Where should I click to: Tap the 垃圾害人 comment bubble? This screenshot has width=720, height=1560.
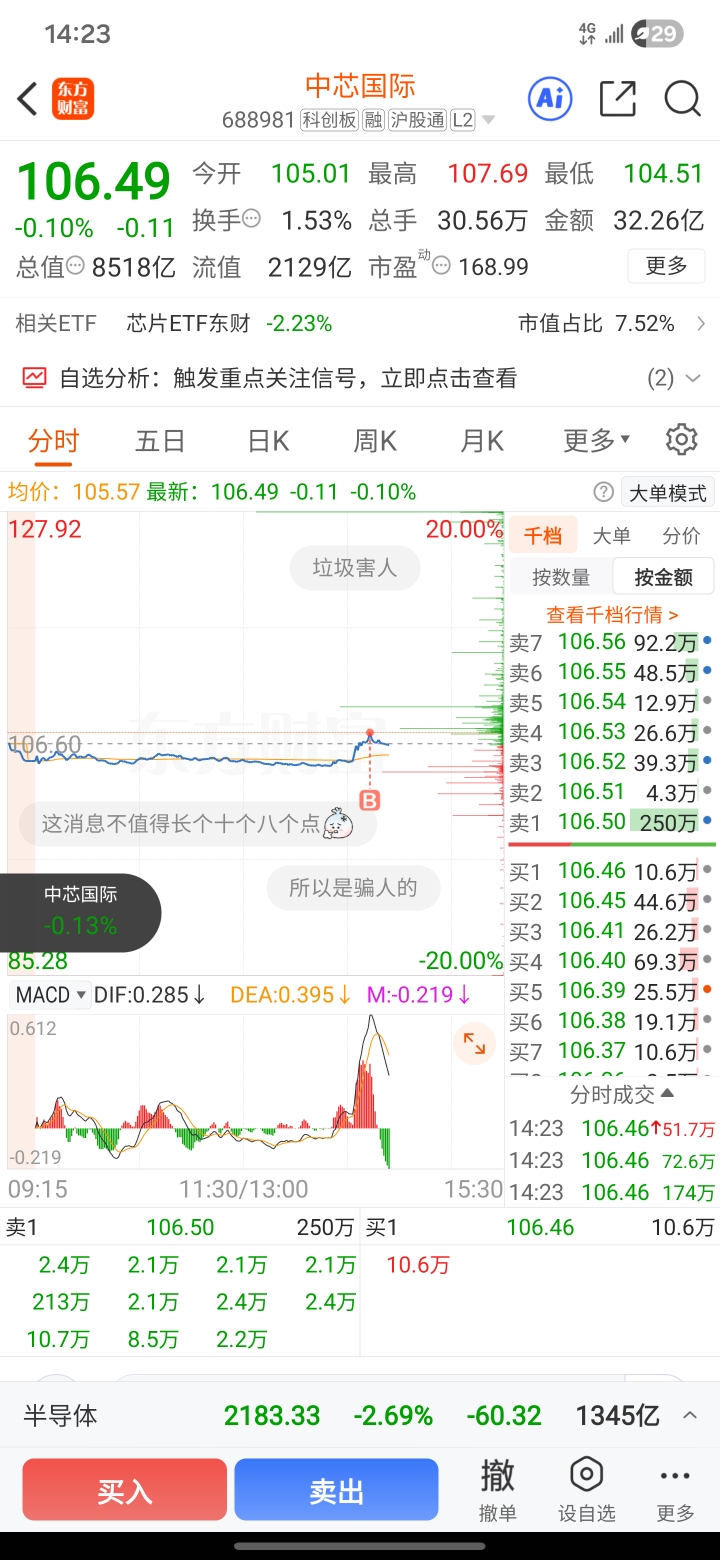point(355,568)
